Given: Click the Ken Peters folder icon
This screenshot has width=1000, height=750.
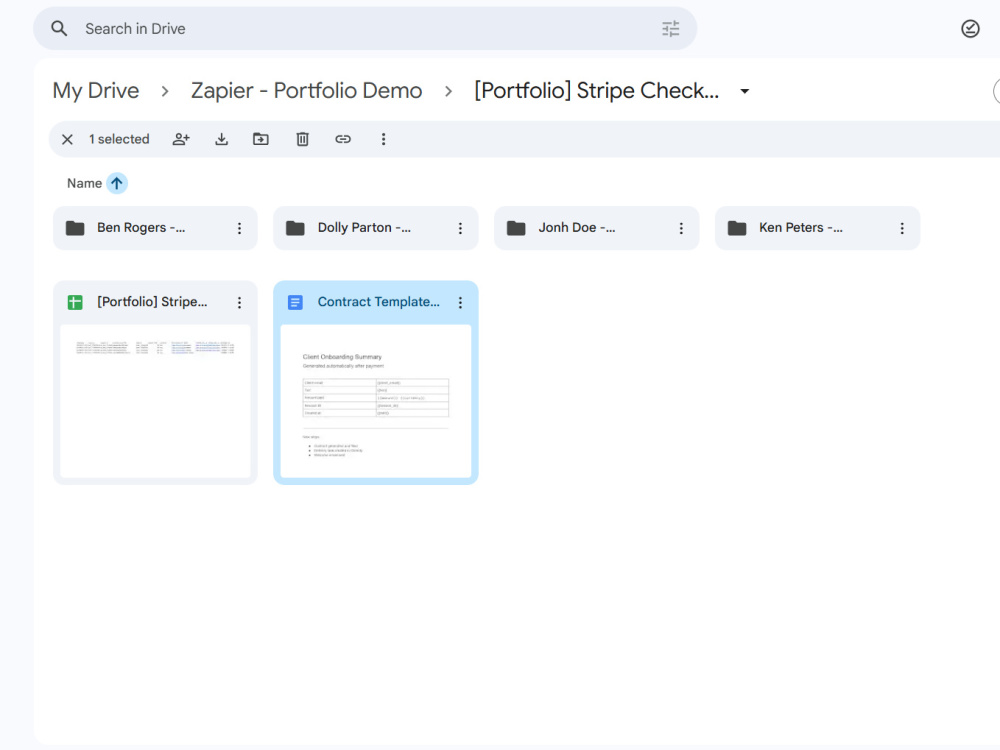Looking at the screenshot, I should [737, 228].
